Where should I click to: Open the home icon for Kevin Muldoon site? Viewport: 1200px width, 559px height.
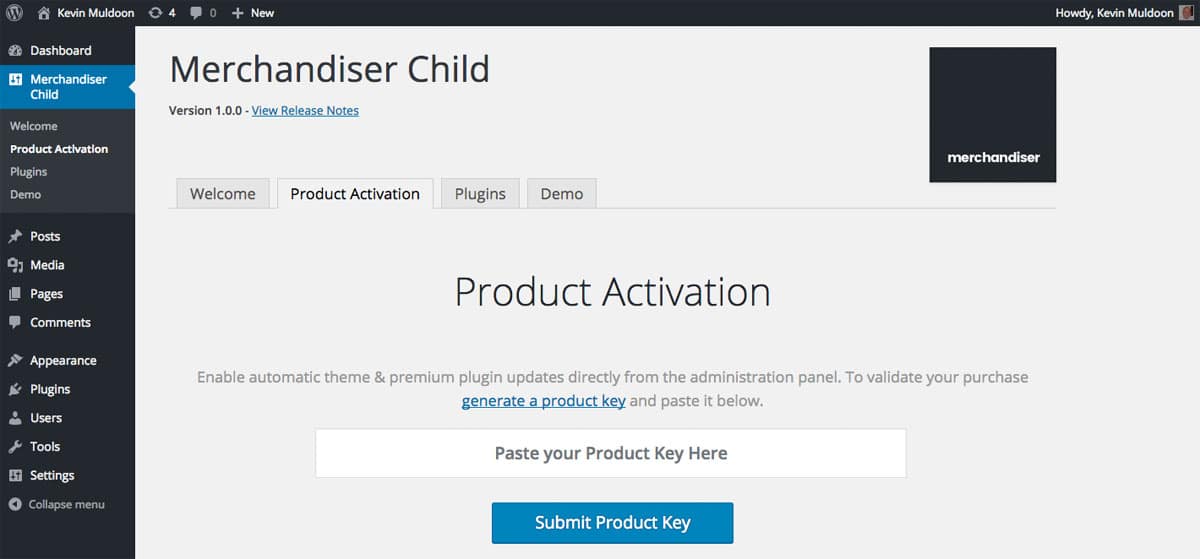point(43,13)
